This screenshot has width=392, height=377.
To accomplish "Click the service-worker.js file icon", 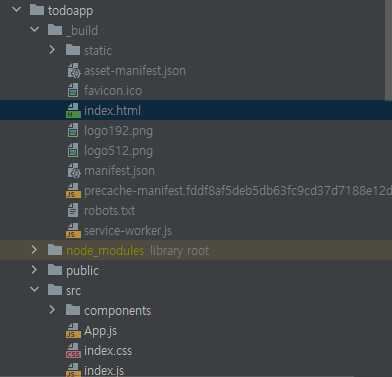I will tap(73, 231).
